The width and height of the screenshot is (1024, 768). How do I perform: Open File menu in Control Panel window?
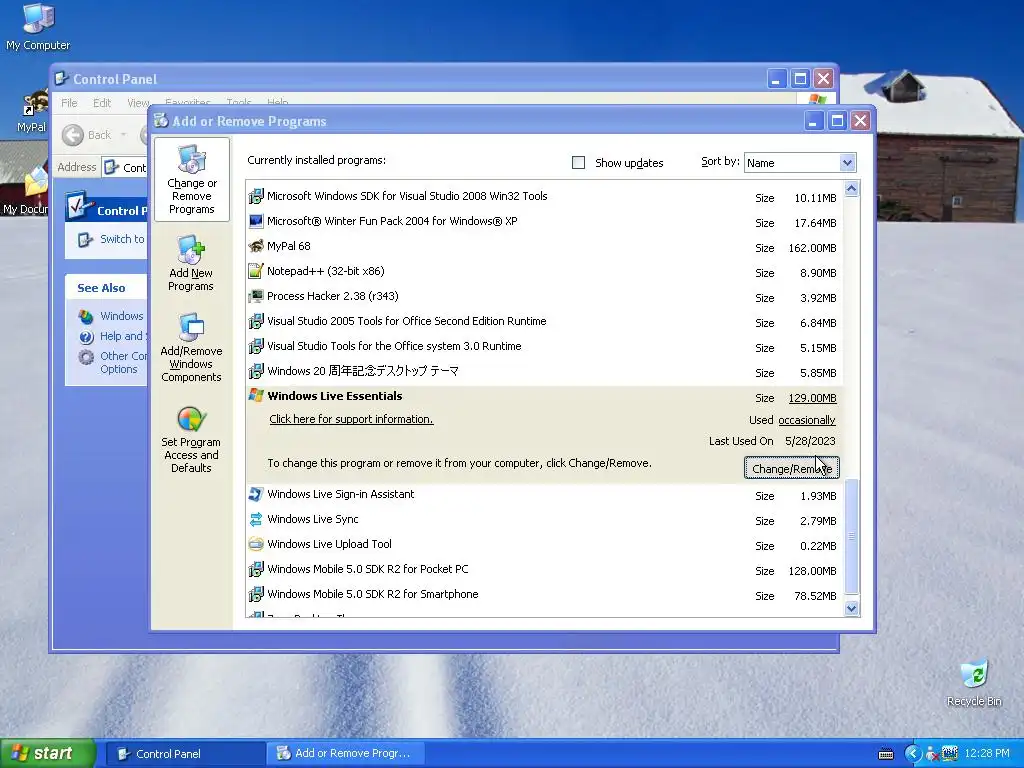pyautogui.click(x=69, y=103)
